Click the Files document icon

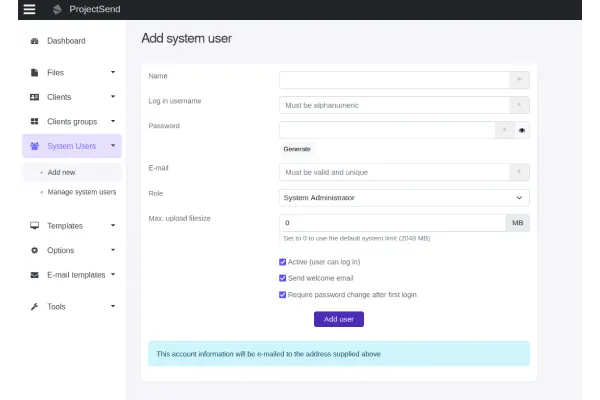pyautogui.click(x=35, y=73)
